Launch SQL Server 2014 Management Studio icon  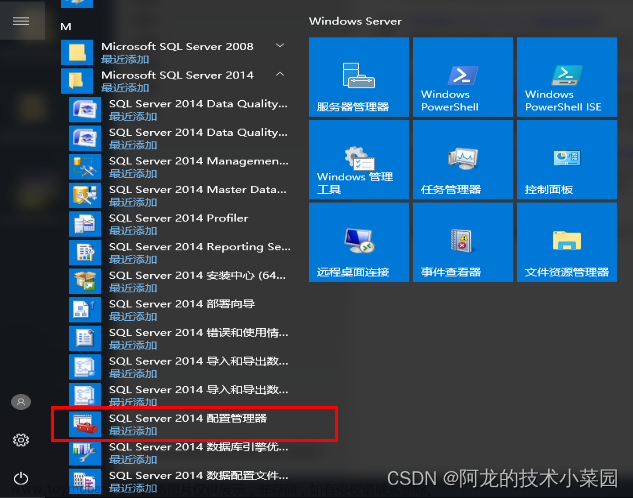click(85, 167)
